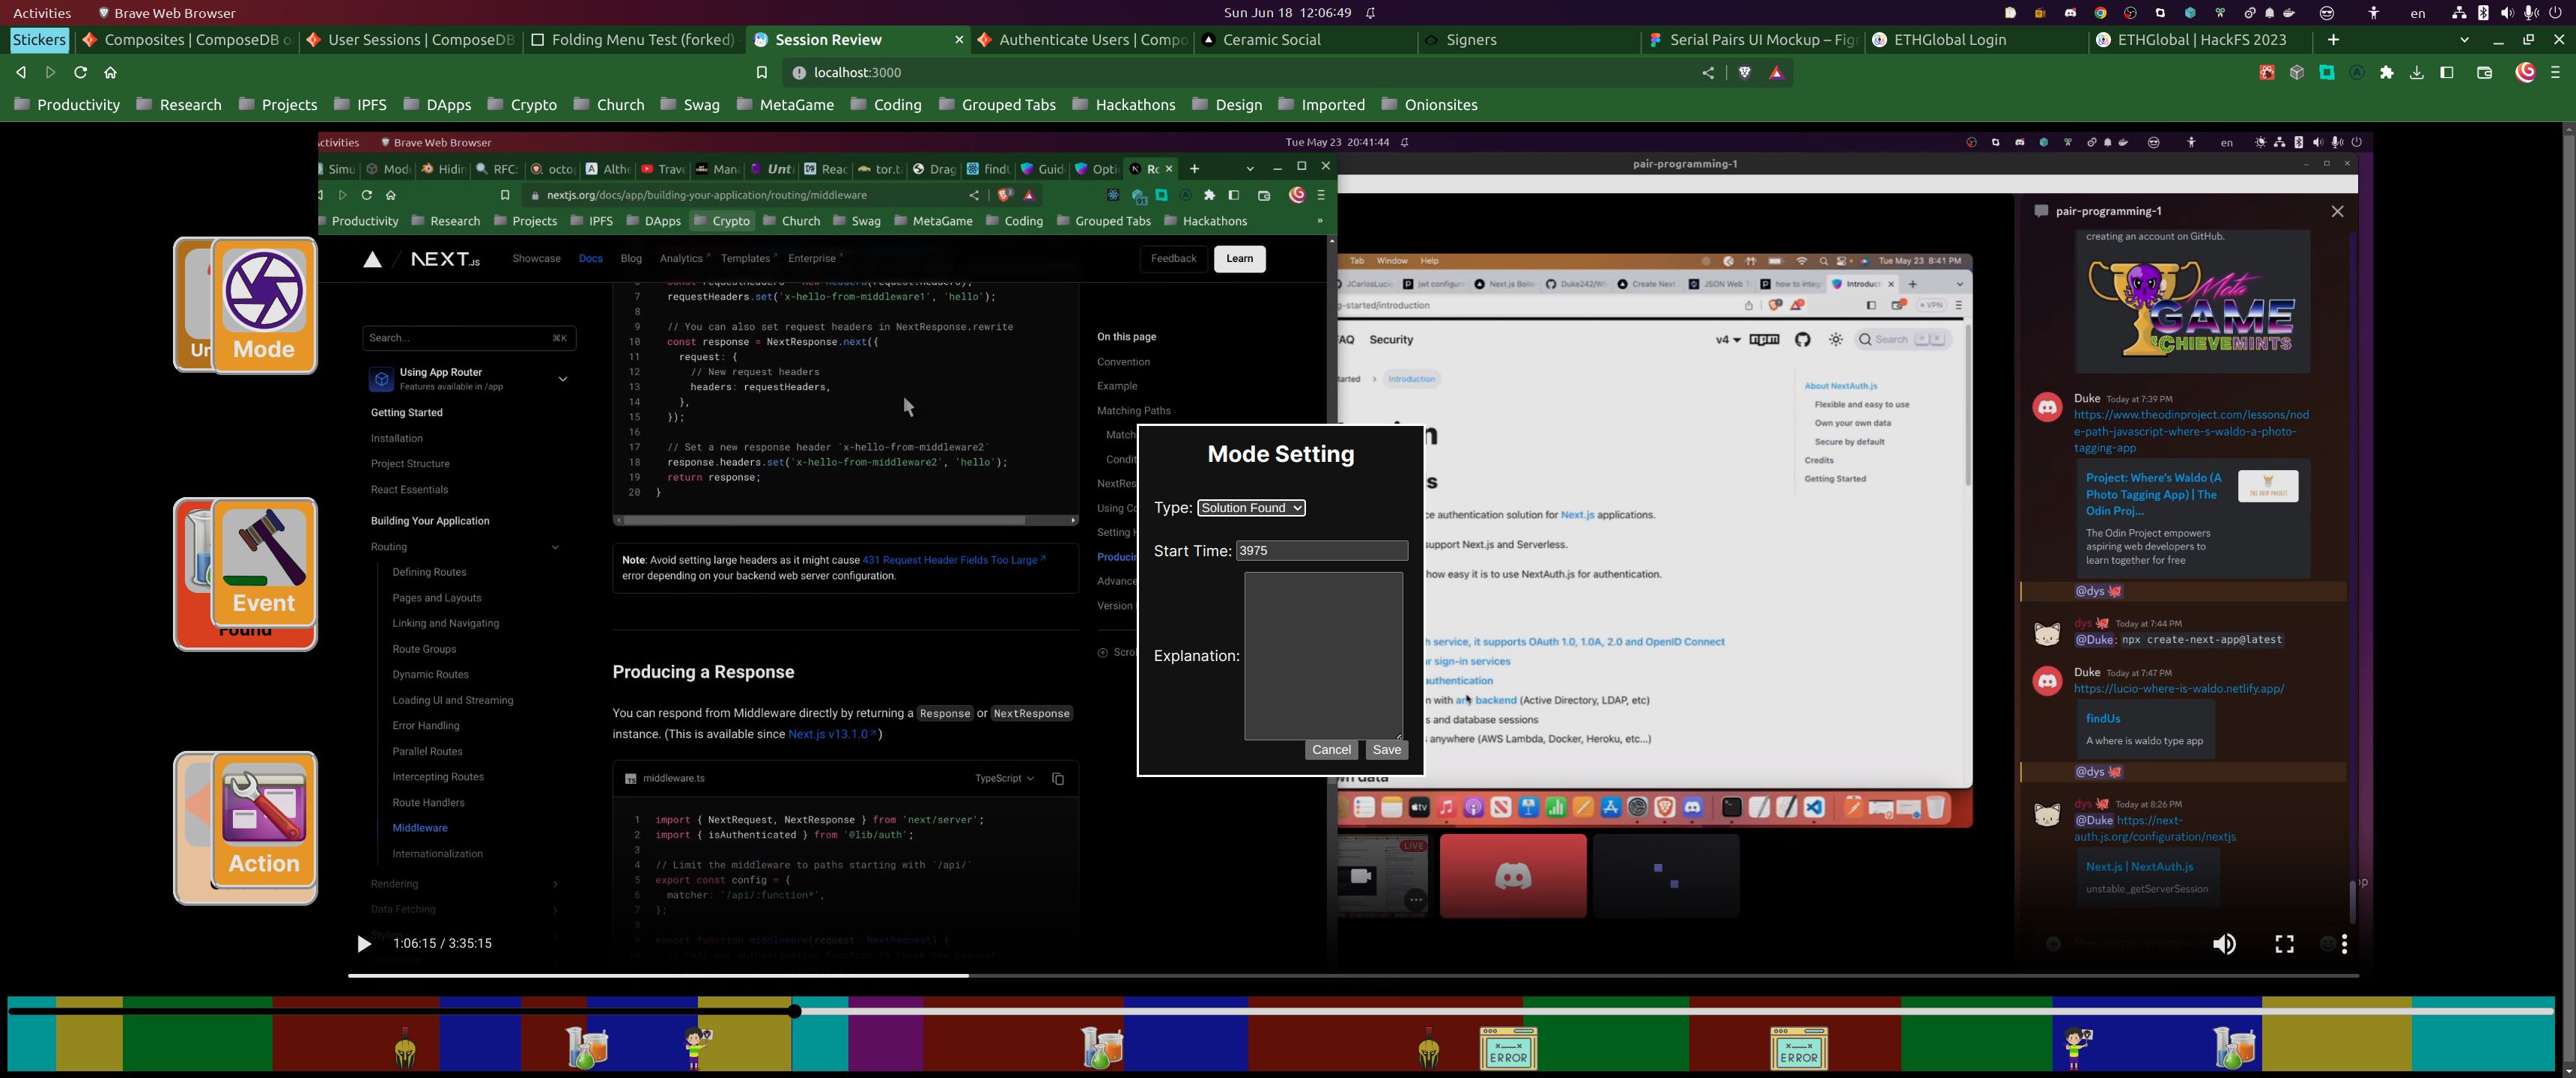Click the Explanation text area
The height and width of the screenshot is (1078, 2576).
click(1323, 656)
